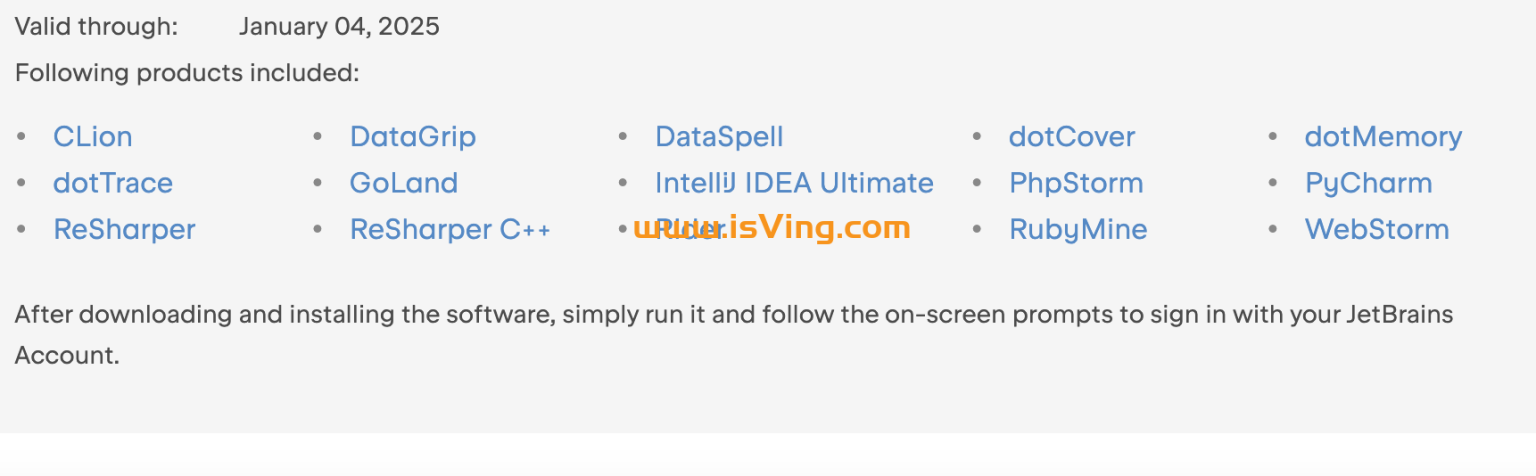Open the CLion product link
This screenshot has width=1536, height=476.
click(92, 137)
